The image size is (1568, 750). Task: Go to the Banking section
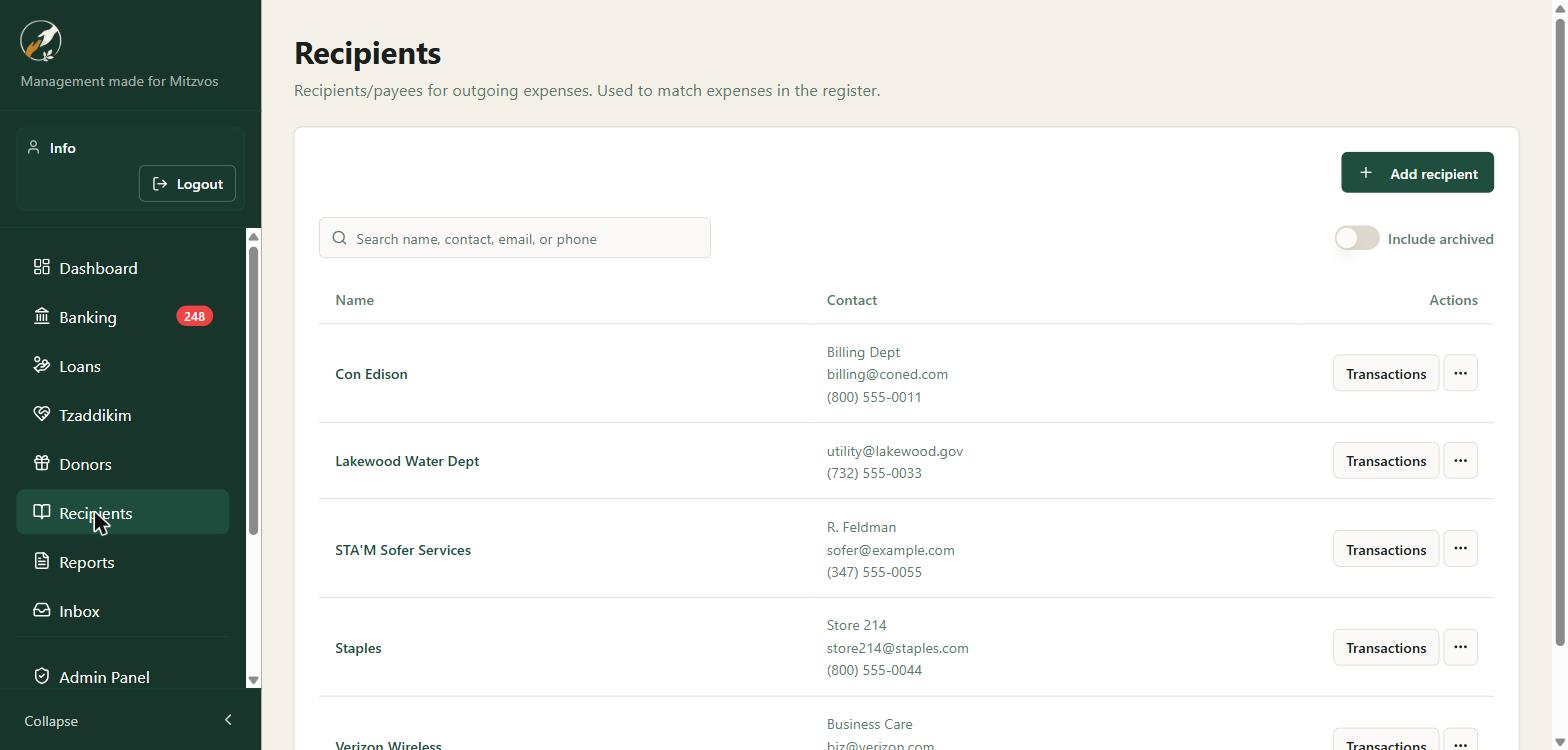click(x=123, y=317)
